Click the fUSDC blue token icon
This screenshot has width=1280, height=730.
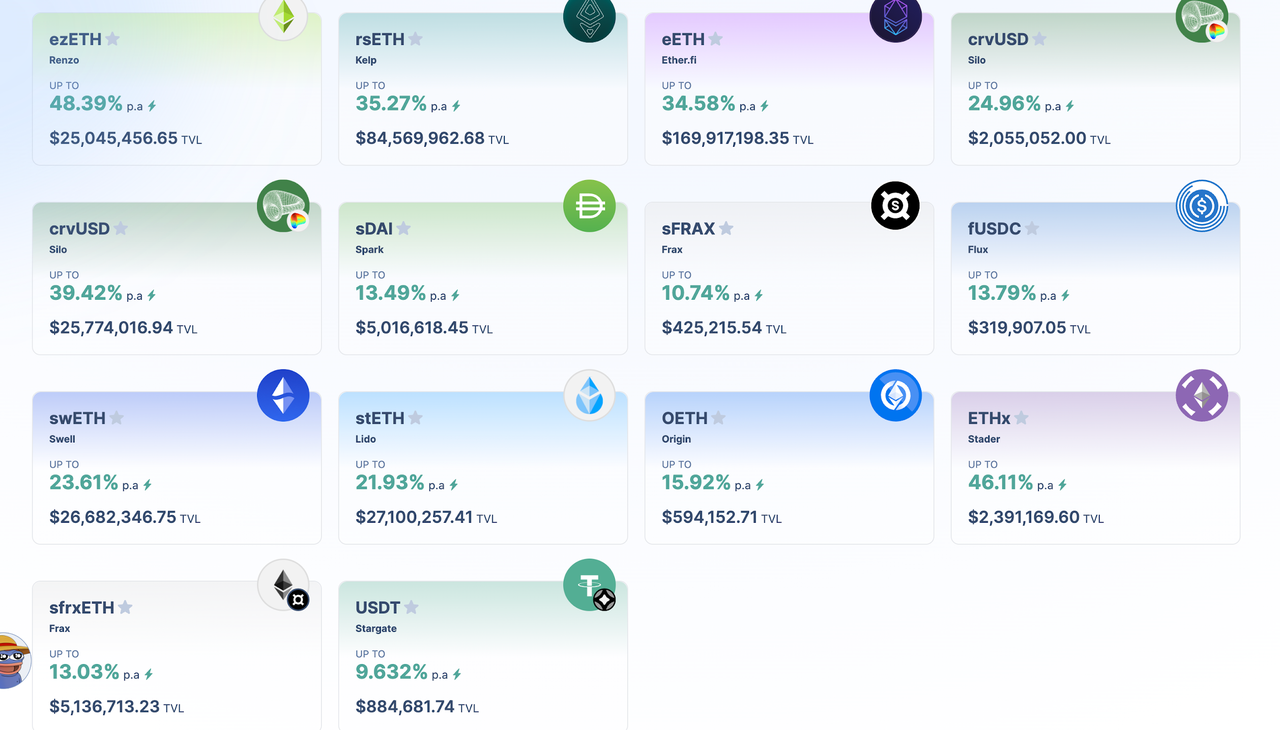(x=1202, y=206)
